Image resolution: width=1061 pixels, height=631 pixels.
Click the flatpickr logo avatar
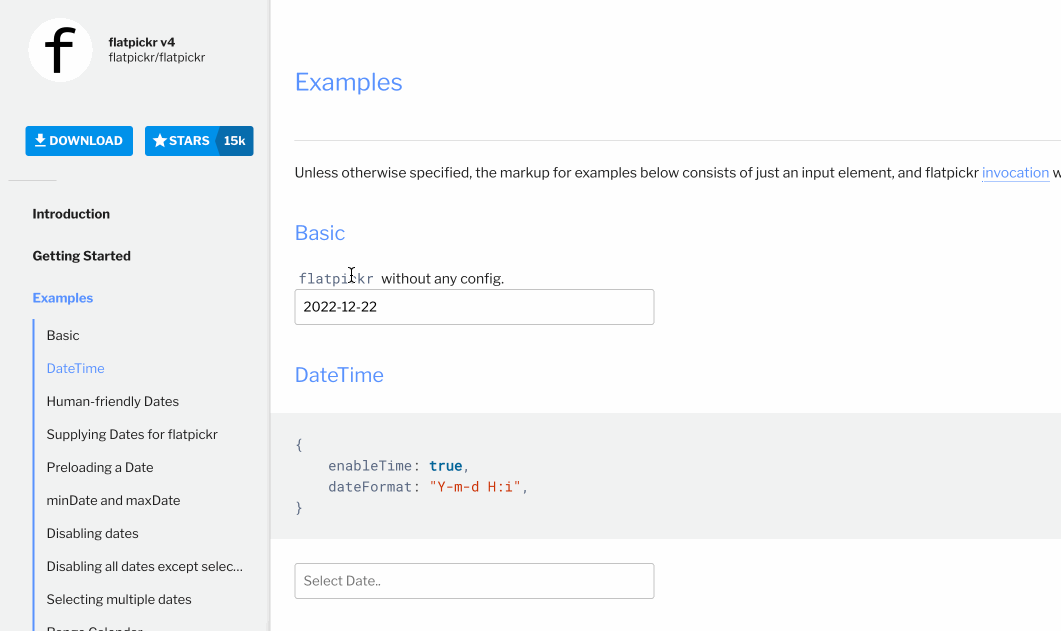pyautogui.click(x=60, y=50)
